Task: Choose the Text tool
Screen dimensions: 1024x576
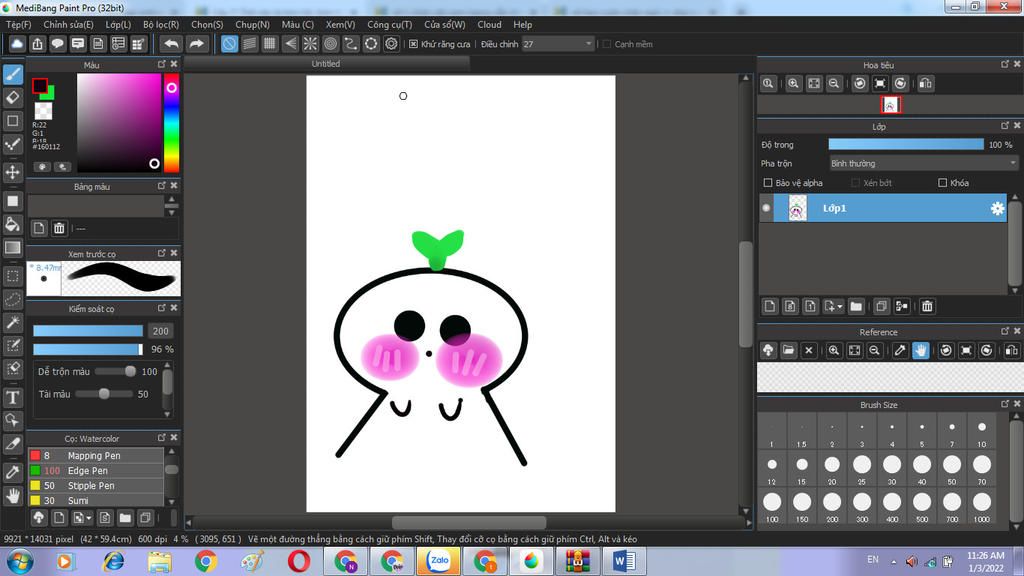Action: coord(13,397)
